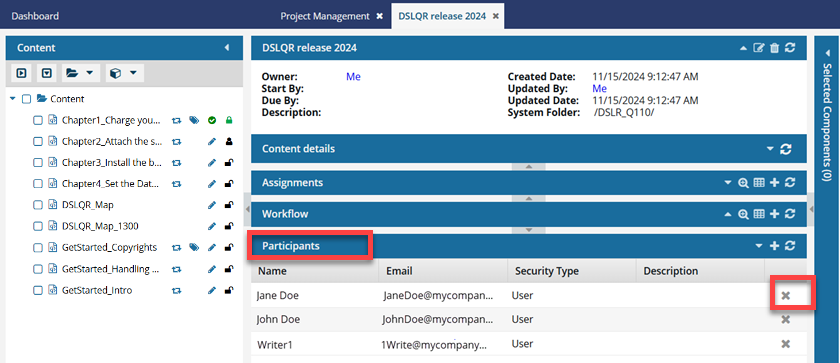Screen dimensions: 840x363
Task: Click the edit icon in DSLQR release header
Action: [x=759, y=48]
